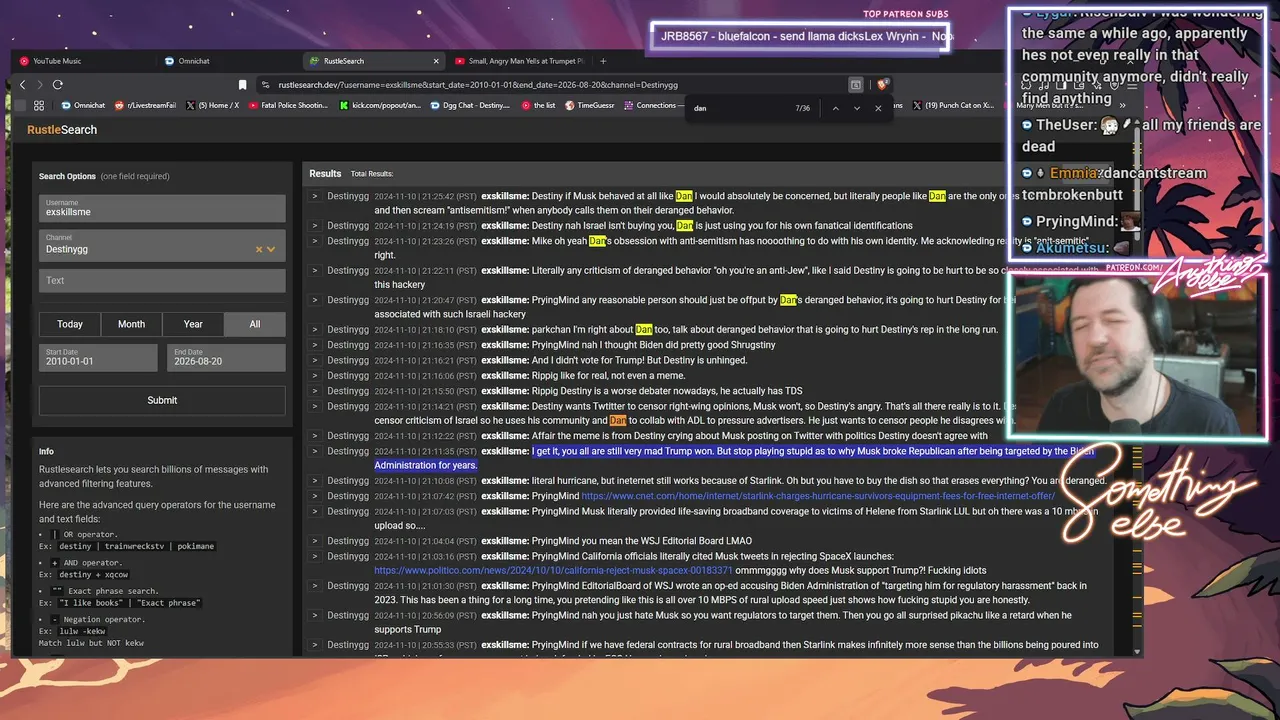Click the bookmark icon in address bar
This screenshot has height=720, width=1280.
242,85
